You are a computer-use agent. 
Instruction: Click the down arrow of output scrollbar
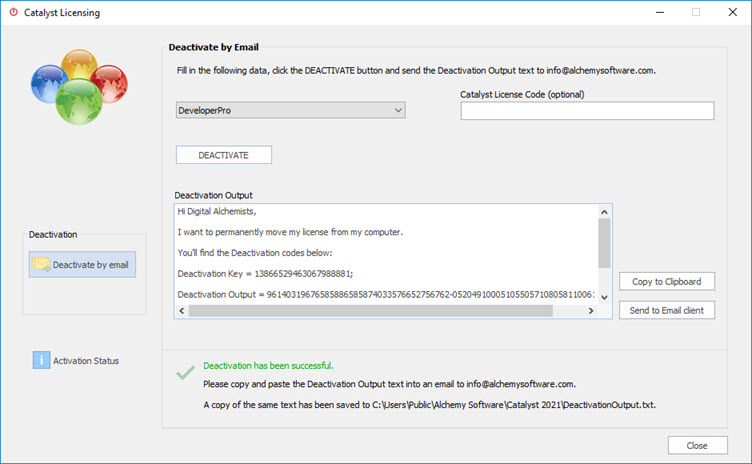(x=604, y=297)
